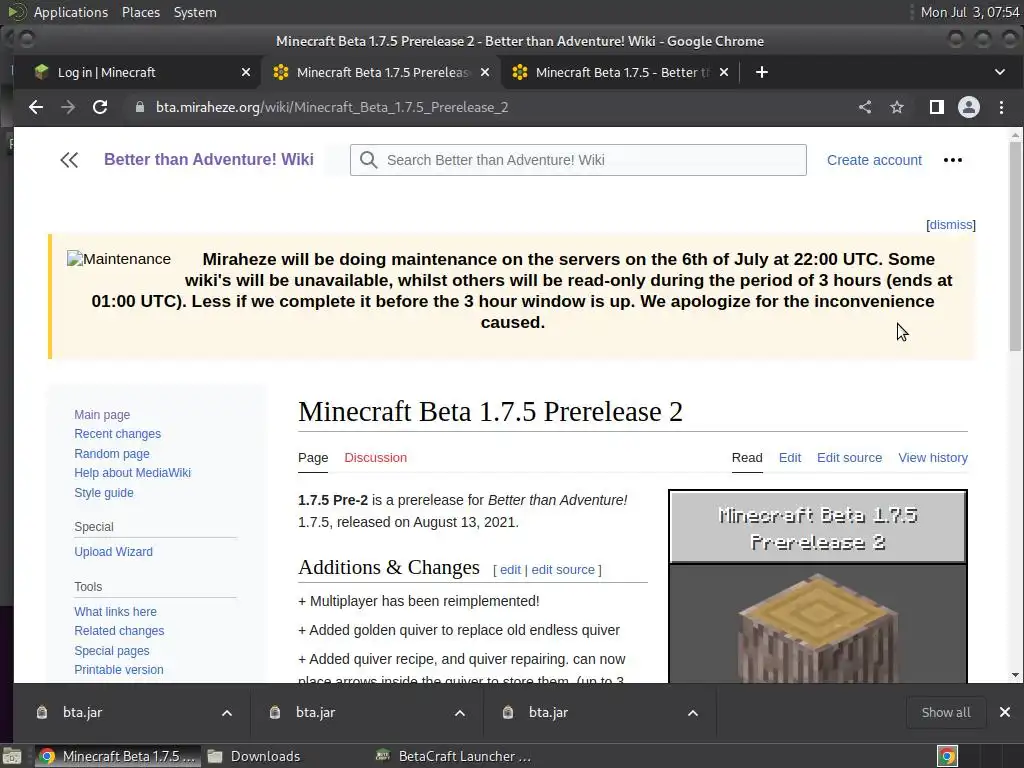Expand options for third bta.jar download
This screenshot has width=1024, height=768.
point(693,712)
